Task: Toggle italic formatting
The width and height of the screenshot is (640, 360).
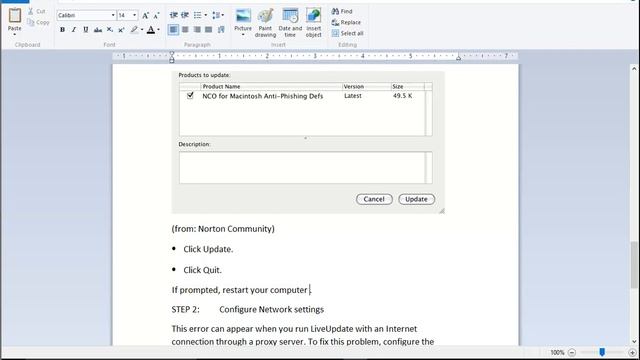Action: [x=74, y=29]
